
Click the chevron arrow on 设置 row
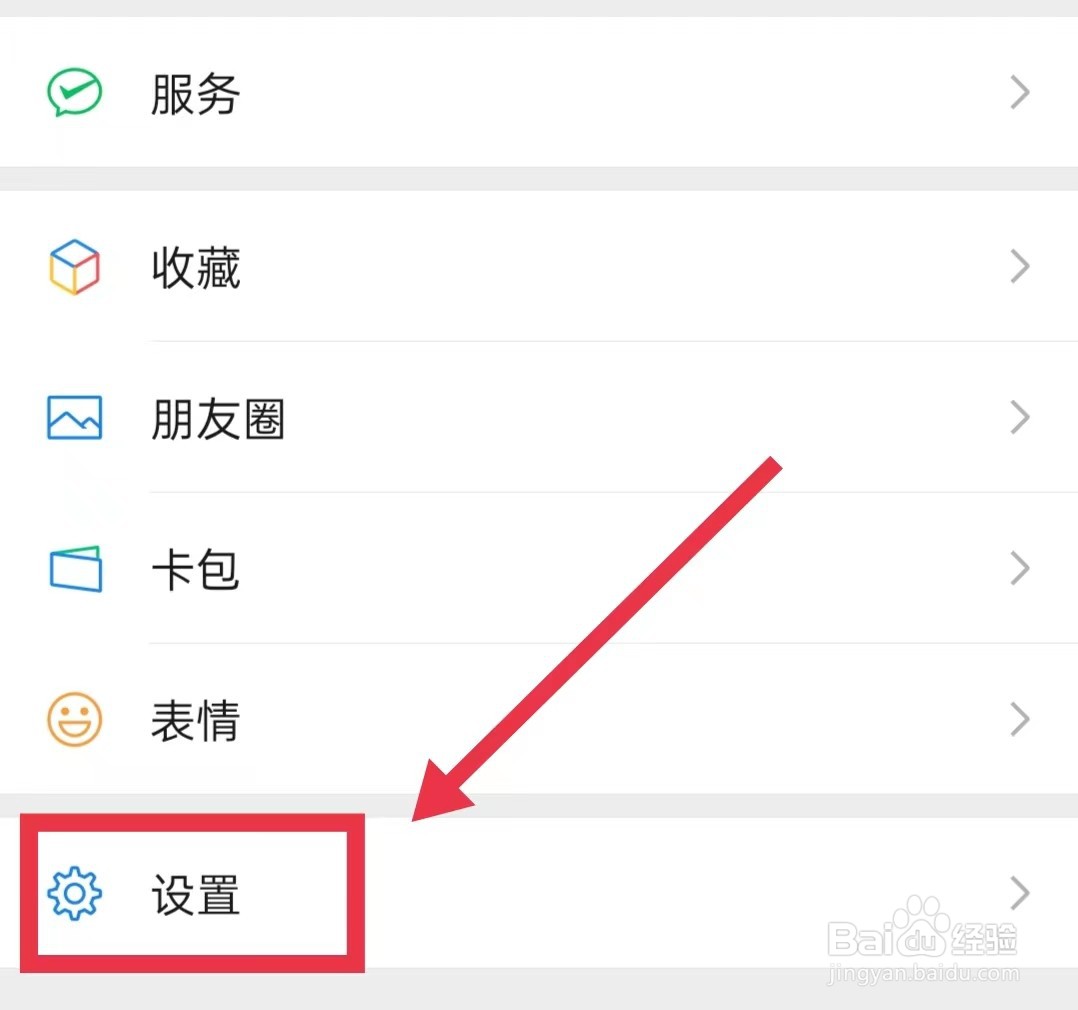[1020, 893]
